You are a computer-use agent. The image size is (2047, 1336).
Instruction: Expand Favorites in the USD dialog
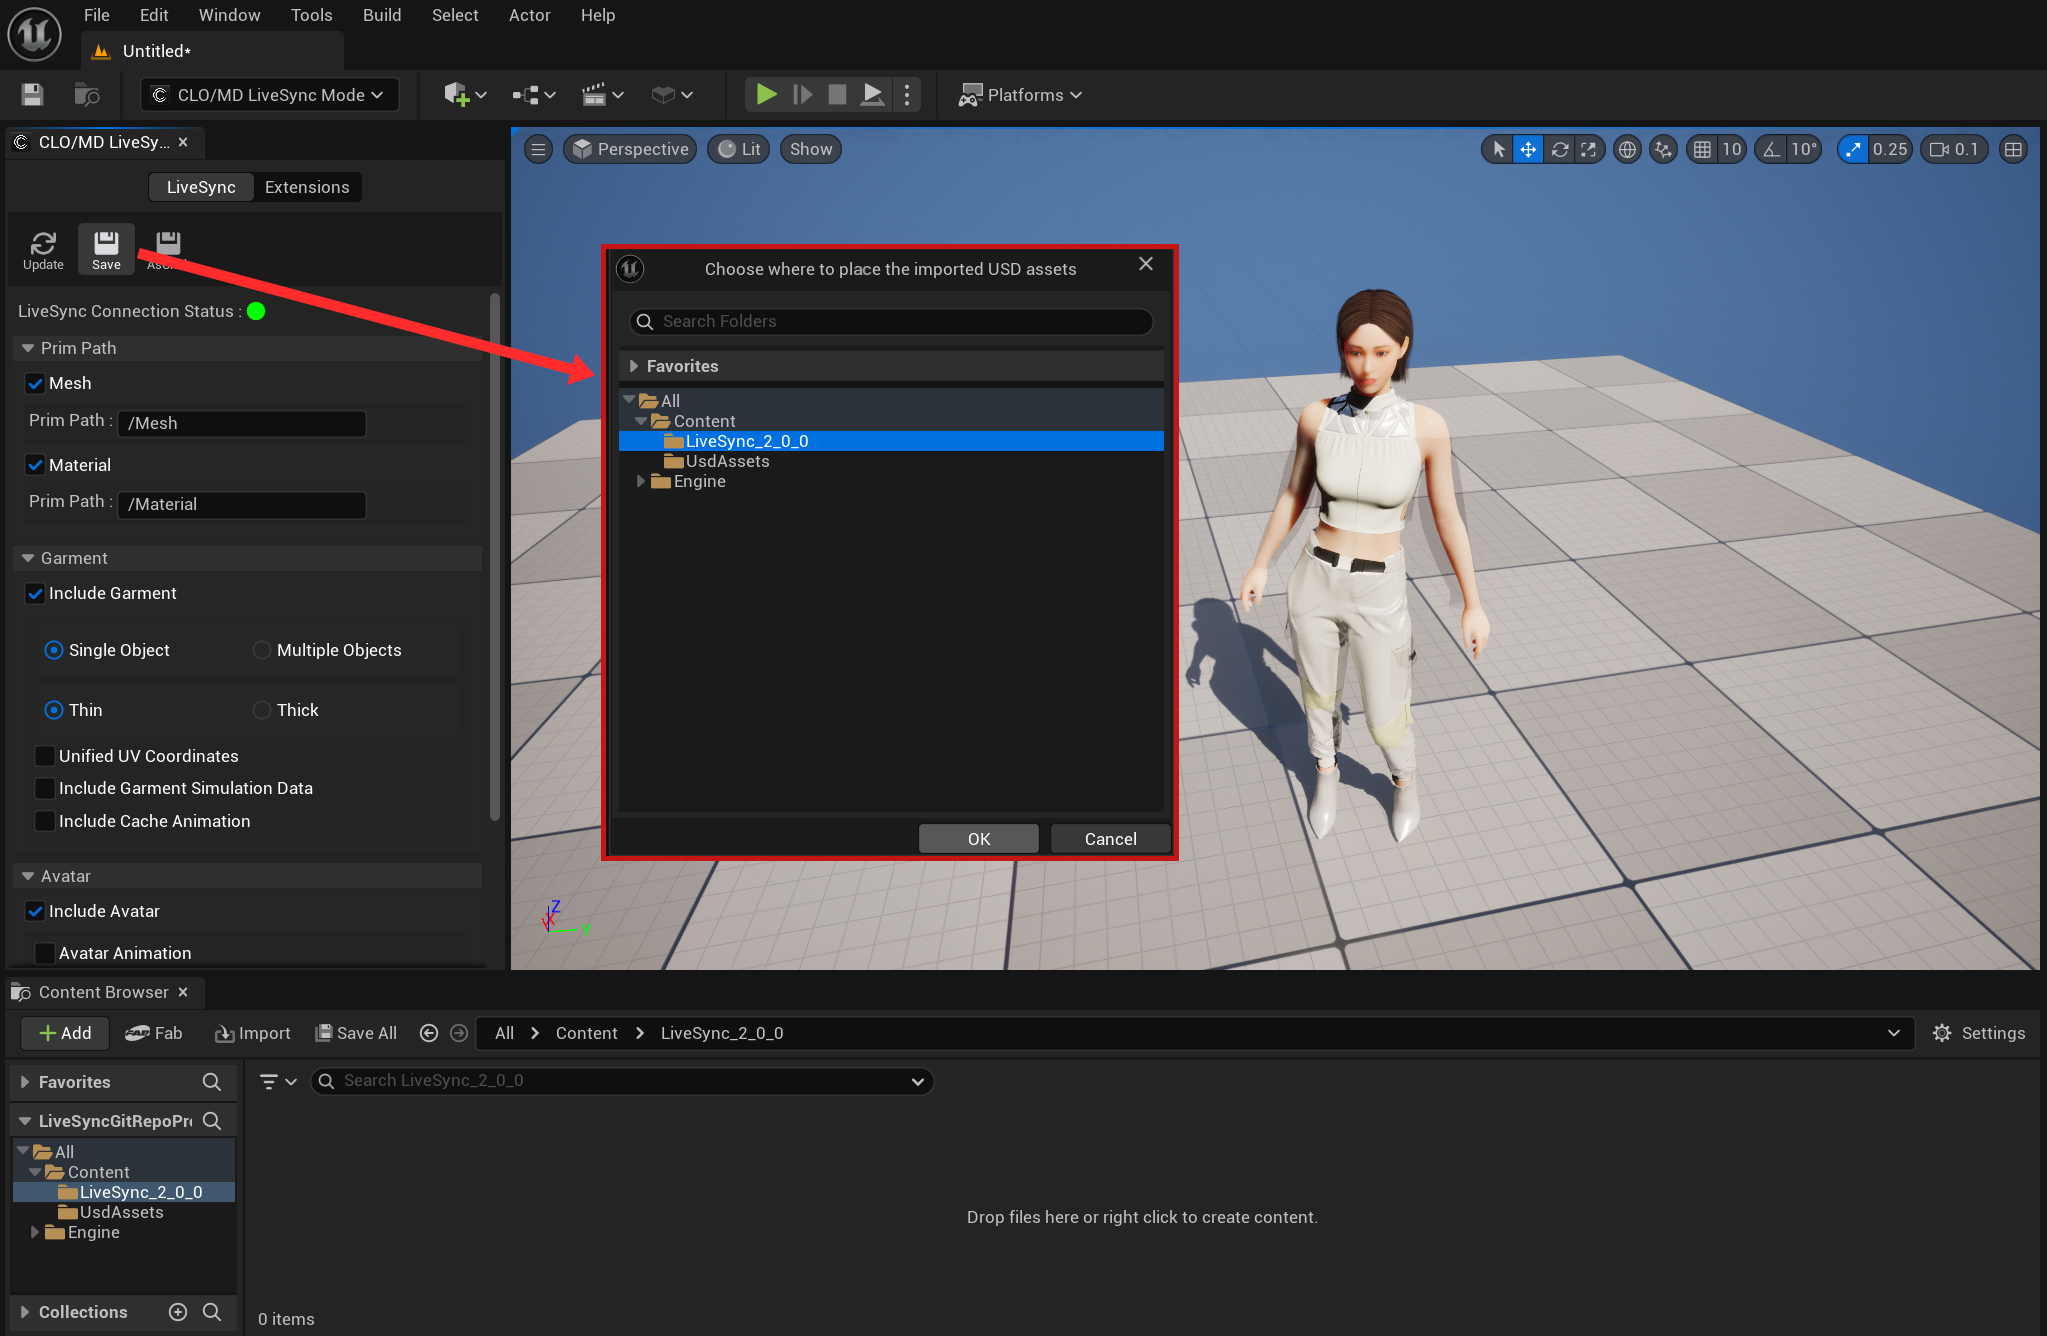(634, 366)
